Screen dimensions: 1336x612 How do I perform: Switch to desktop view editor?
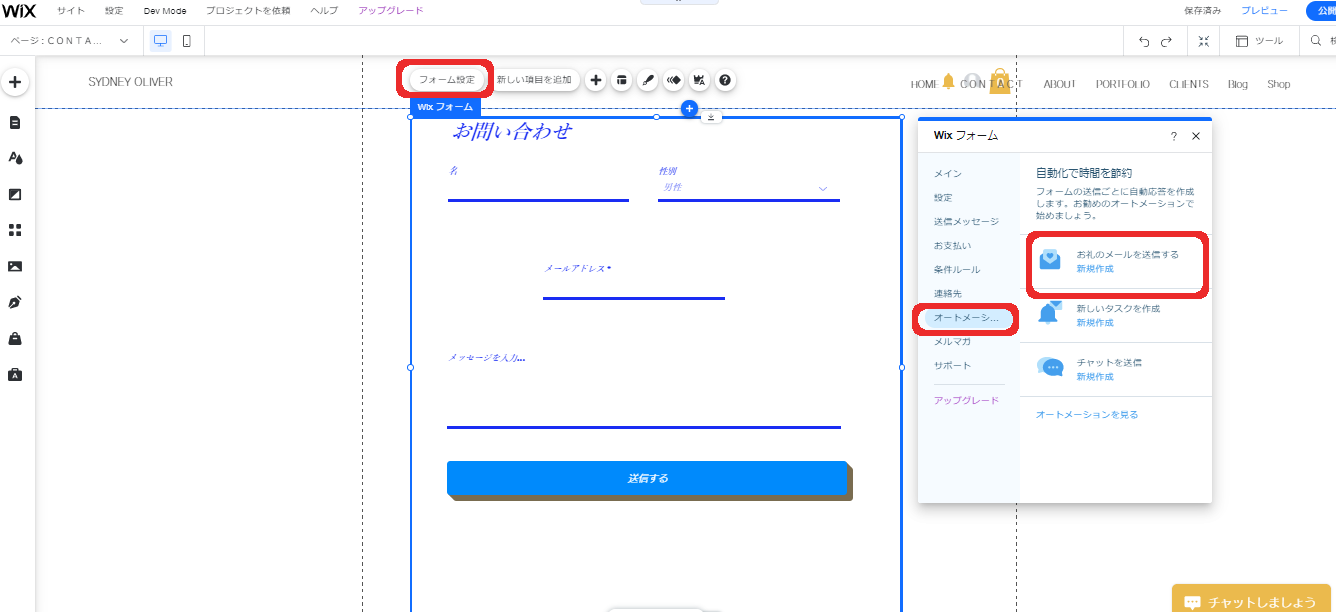[160, 41]
